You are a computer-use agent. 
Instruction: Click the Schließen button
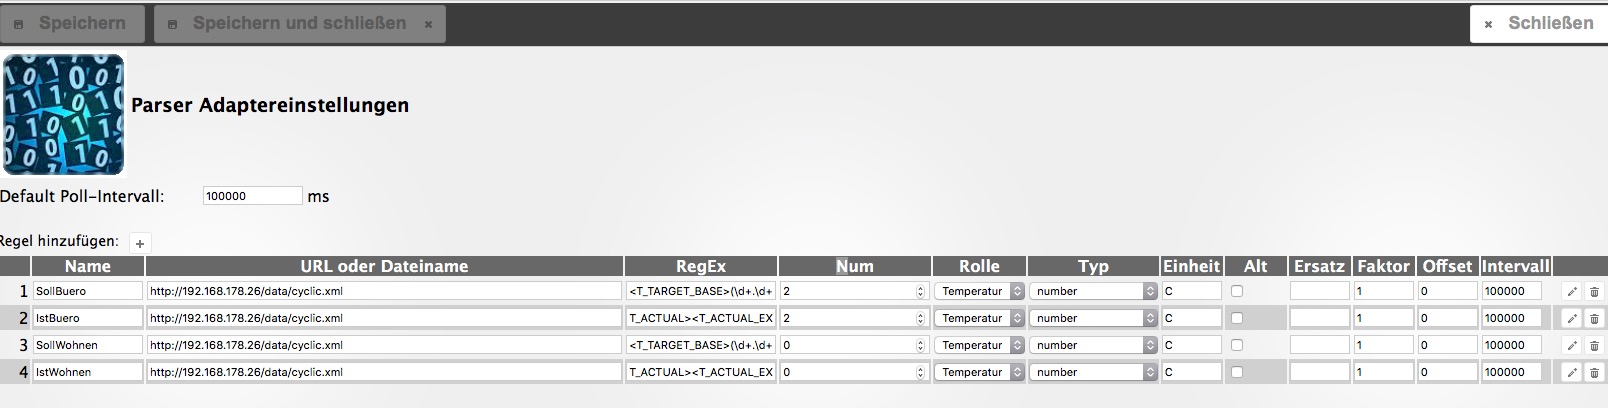click(x=1538, y=23)
